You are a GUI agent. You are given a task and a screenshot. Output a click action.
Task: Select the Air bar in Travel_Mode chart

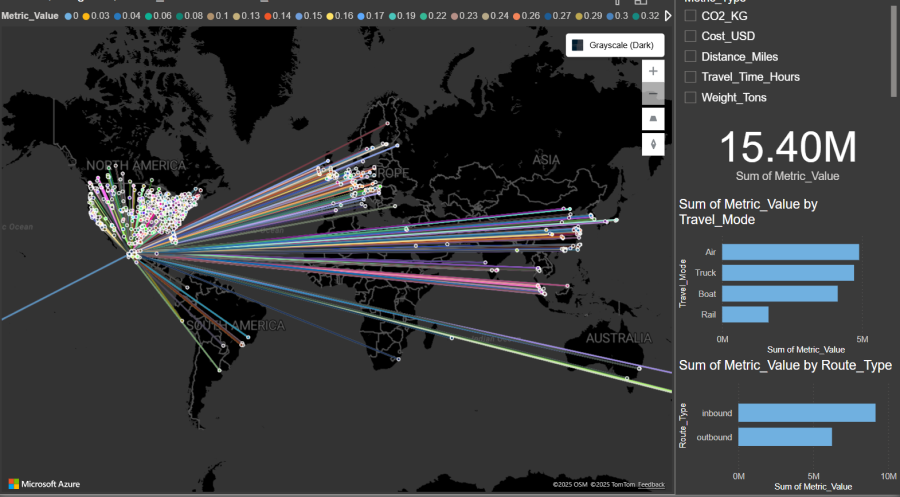(x=790, y=252)
